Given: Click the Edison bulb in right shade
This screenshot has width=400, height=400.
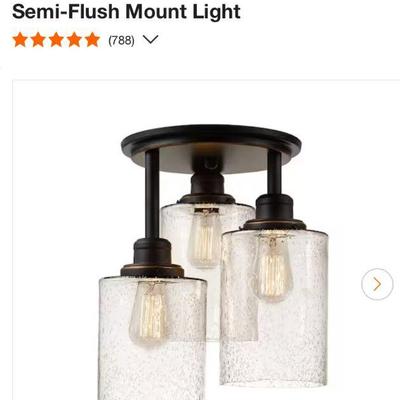Looking at the screenshot, I should [x=272, y=268].
